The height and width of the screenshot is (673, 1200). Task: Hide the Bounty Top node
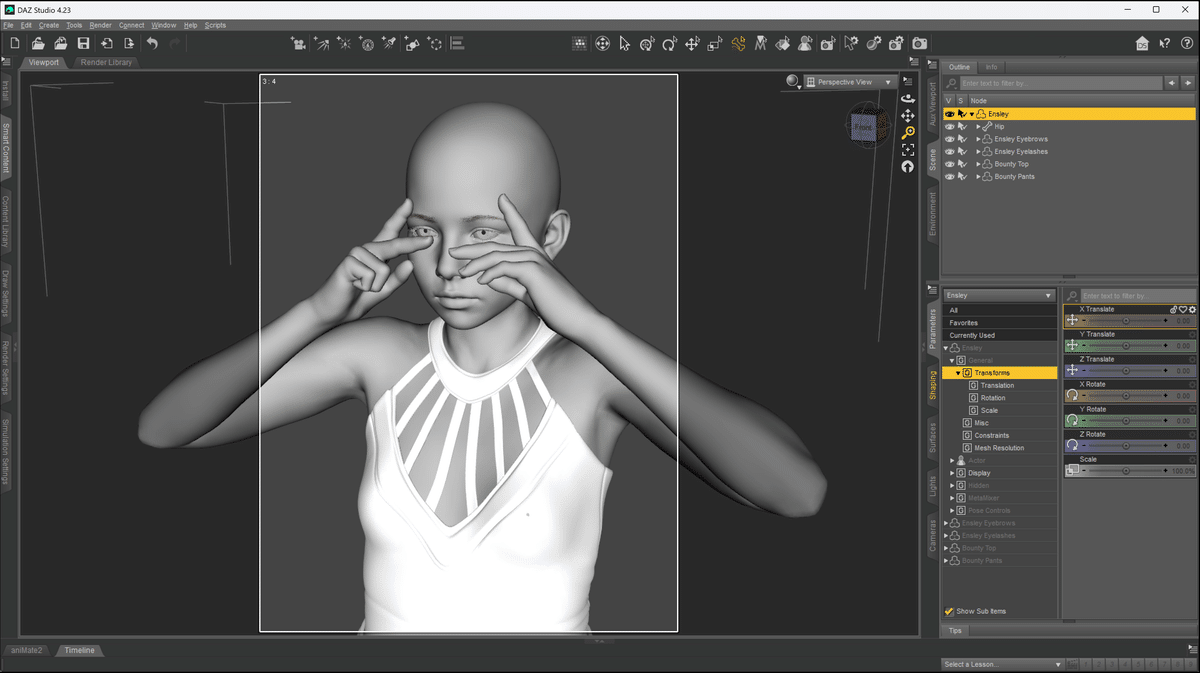pyautogui.click(x=949, y=164)
